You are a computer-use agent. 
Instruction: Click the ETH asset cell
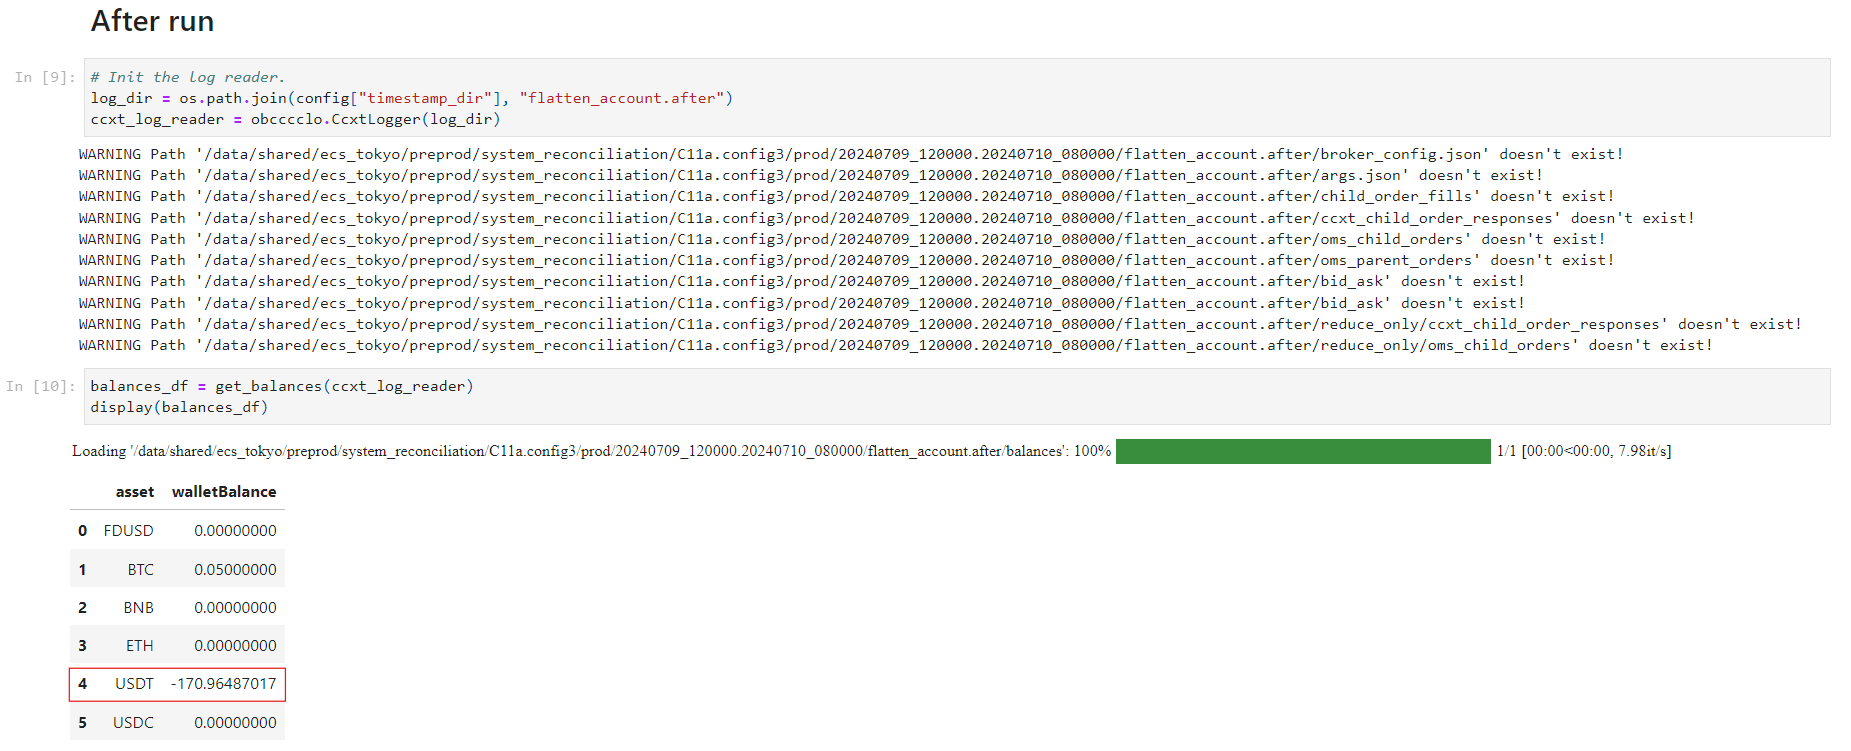point(140,646)
